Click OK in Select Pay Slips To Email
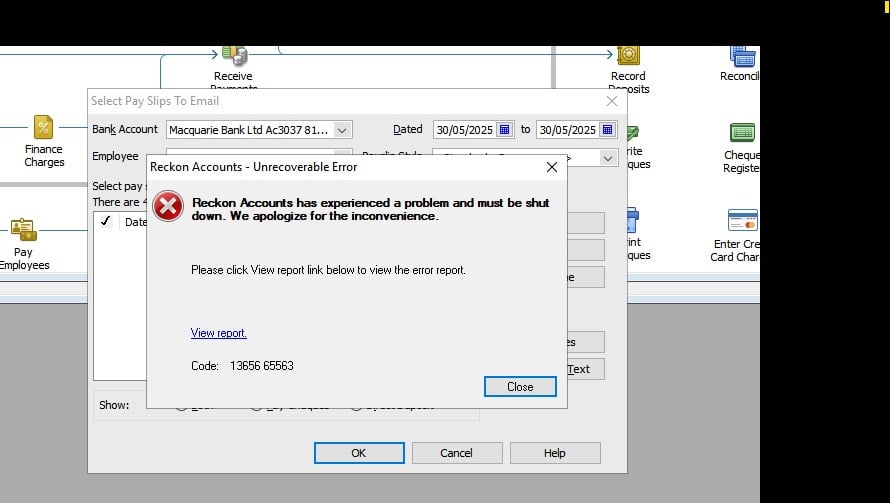The height and width of the screenshot is (503, 890). (359, 453)
